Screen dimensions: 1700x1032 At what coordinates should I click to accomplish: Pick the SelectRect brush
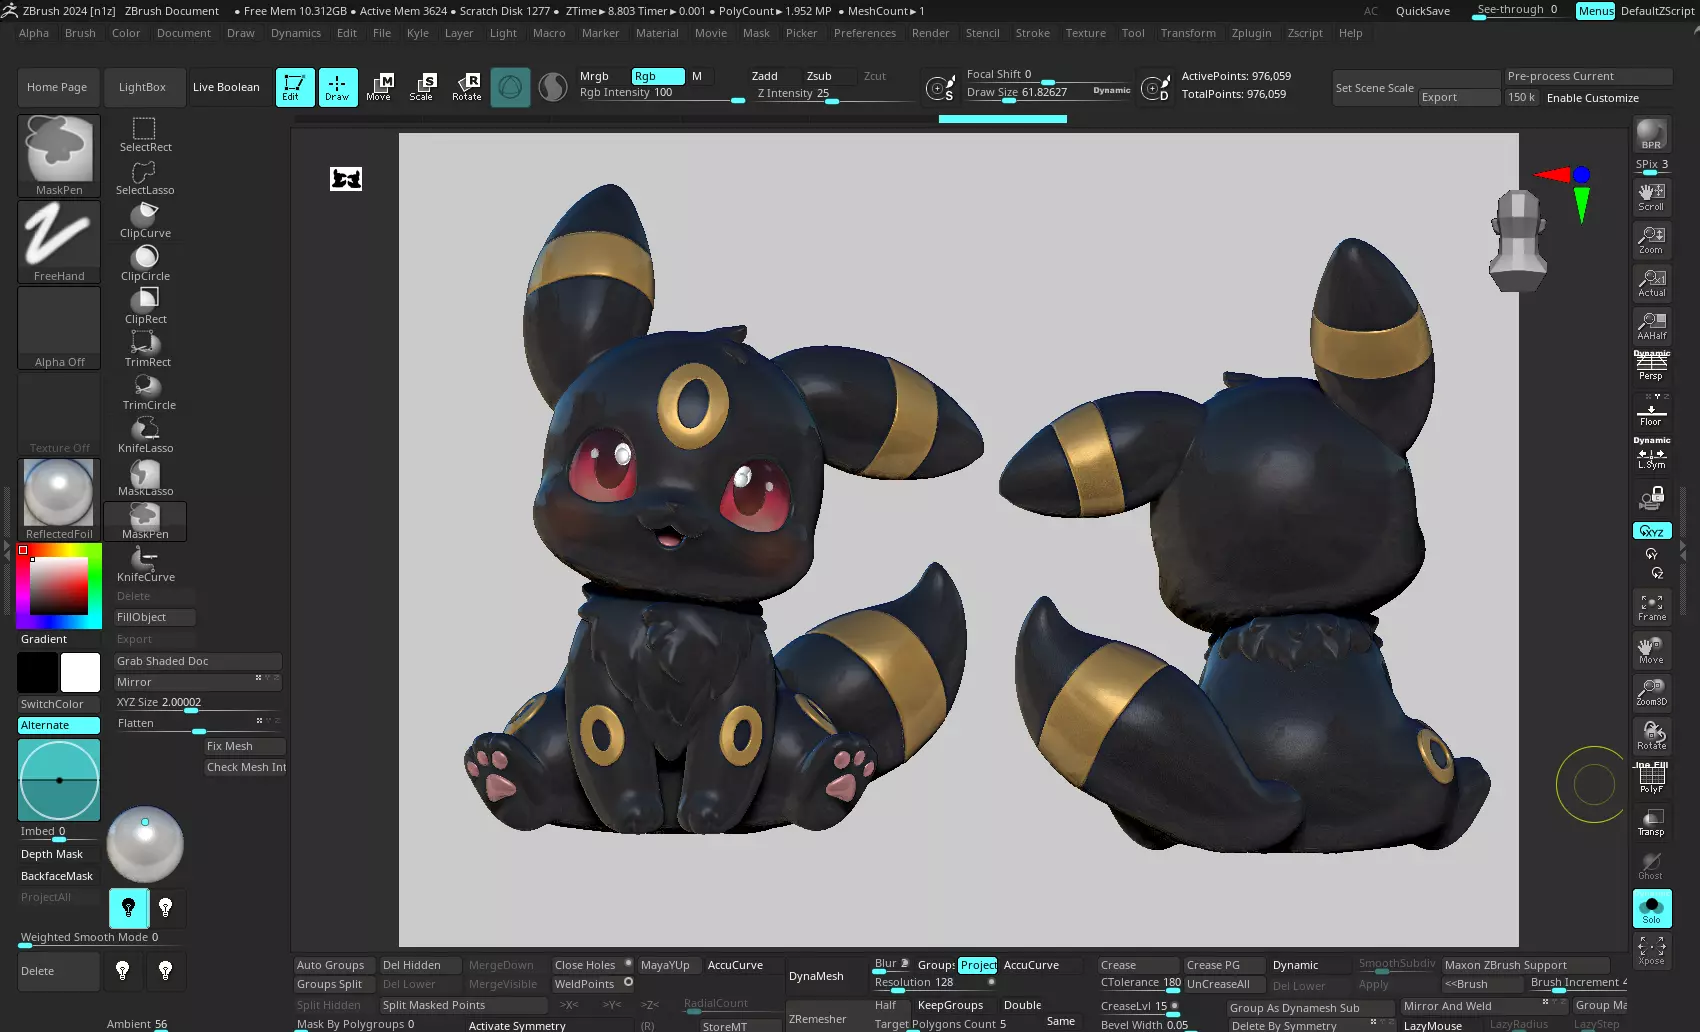(145, 134)
